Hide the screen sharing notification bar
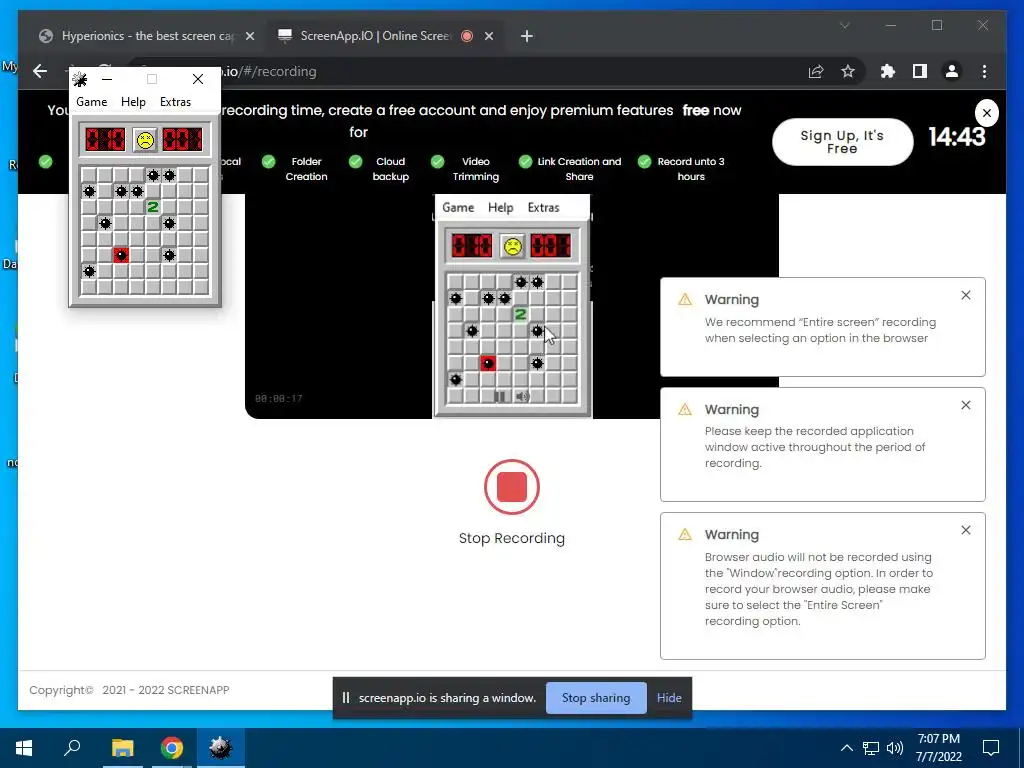 tap(669, 698)
